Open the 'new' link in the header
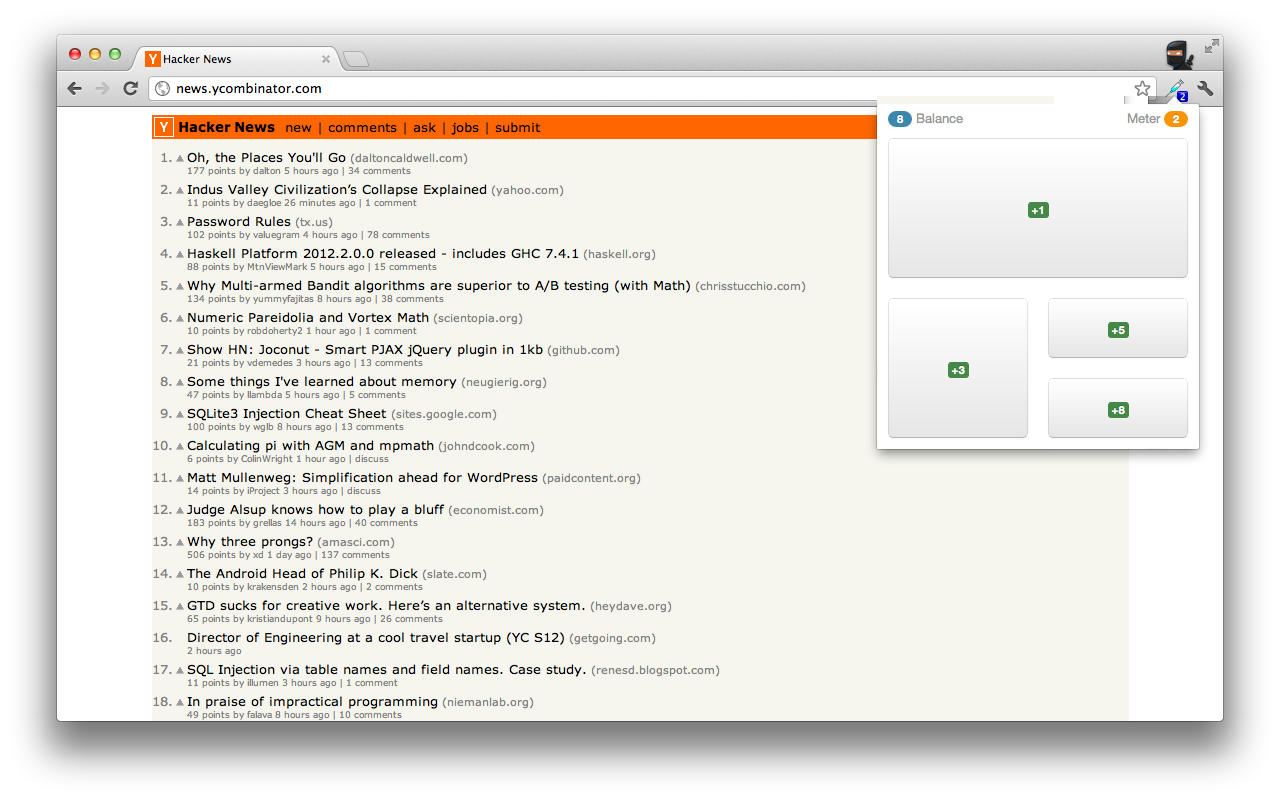1280x800 pixels. click(x=298, y=127)
